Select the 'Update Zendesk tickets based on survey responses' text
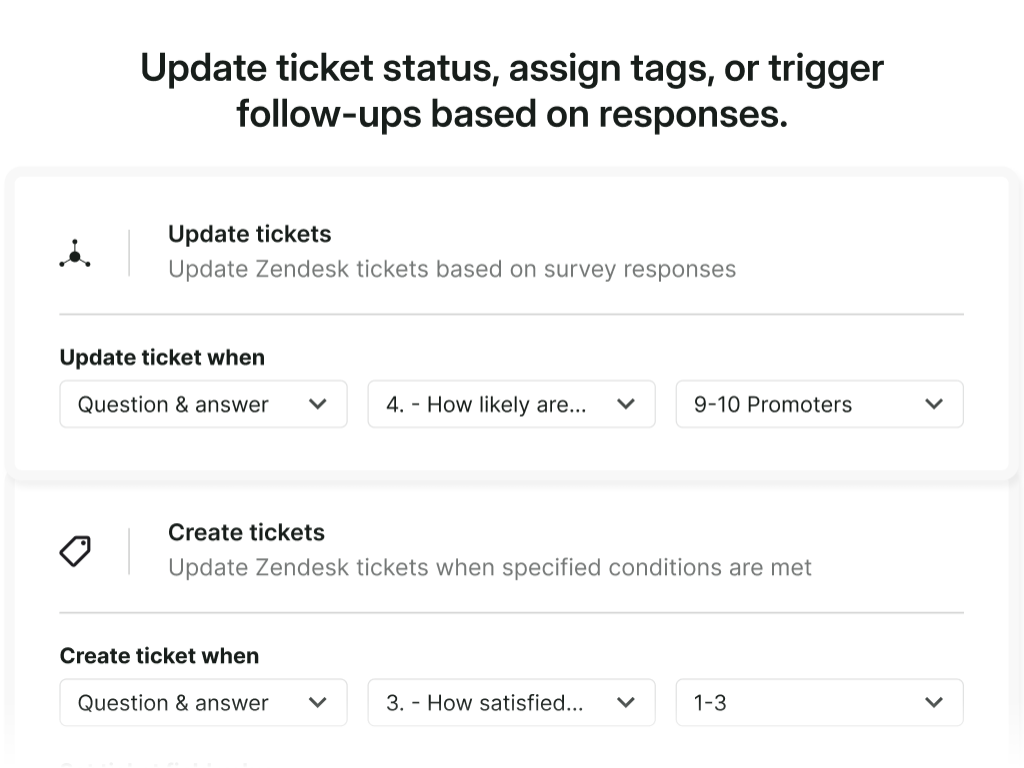This screenshot has height=768, width=1024. coord(452,269)
